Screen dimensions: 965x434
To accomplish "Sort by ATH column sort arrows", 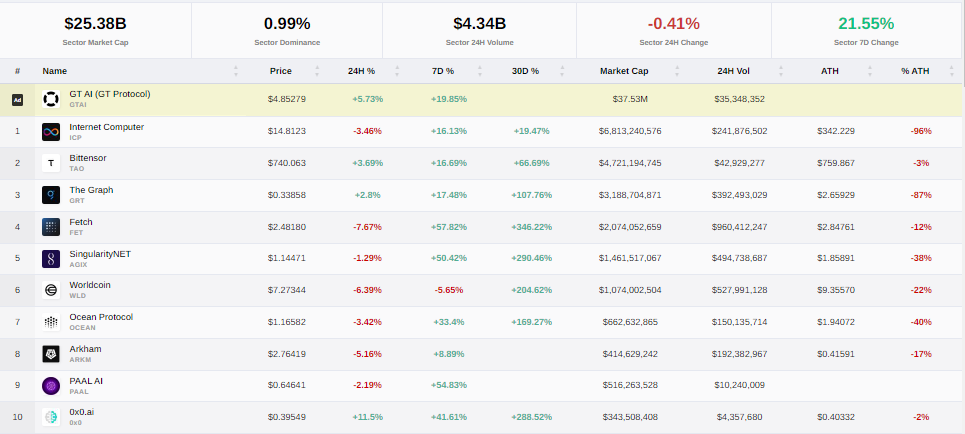I will click(870, 71).
